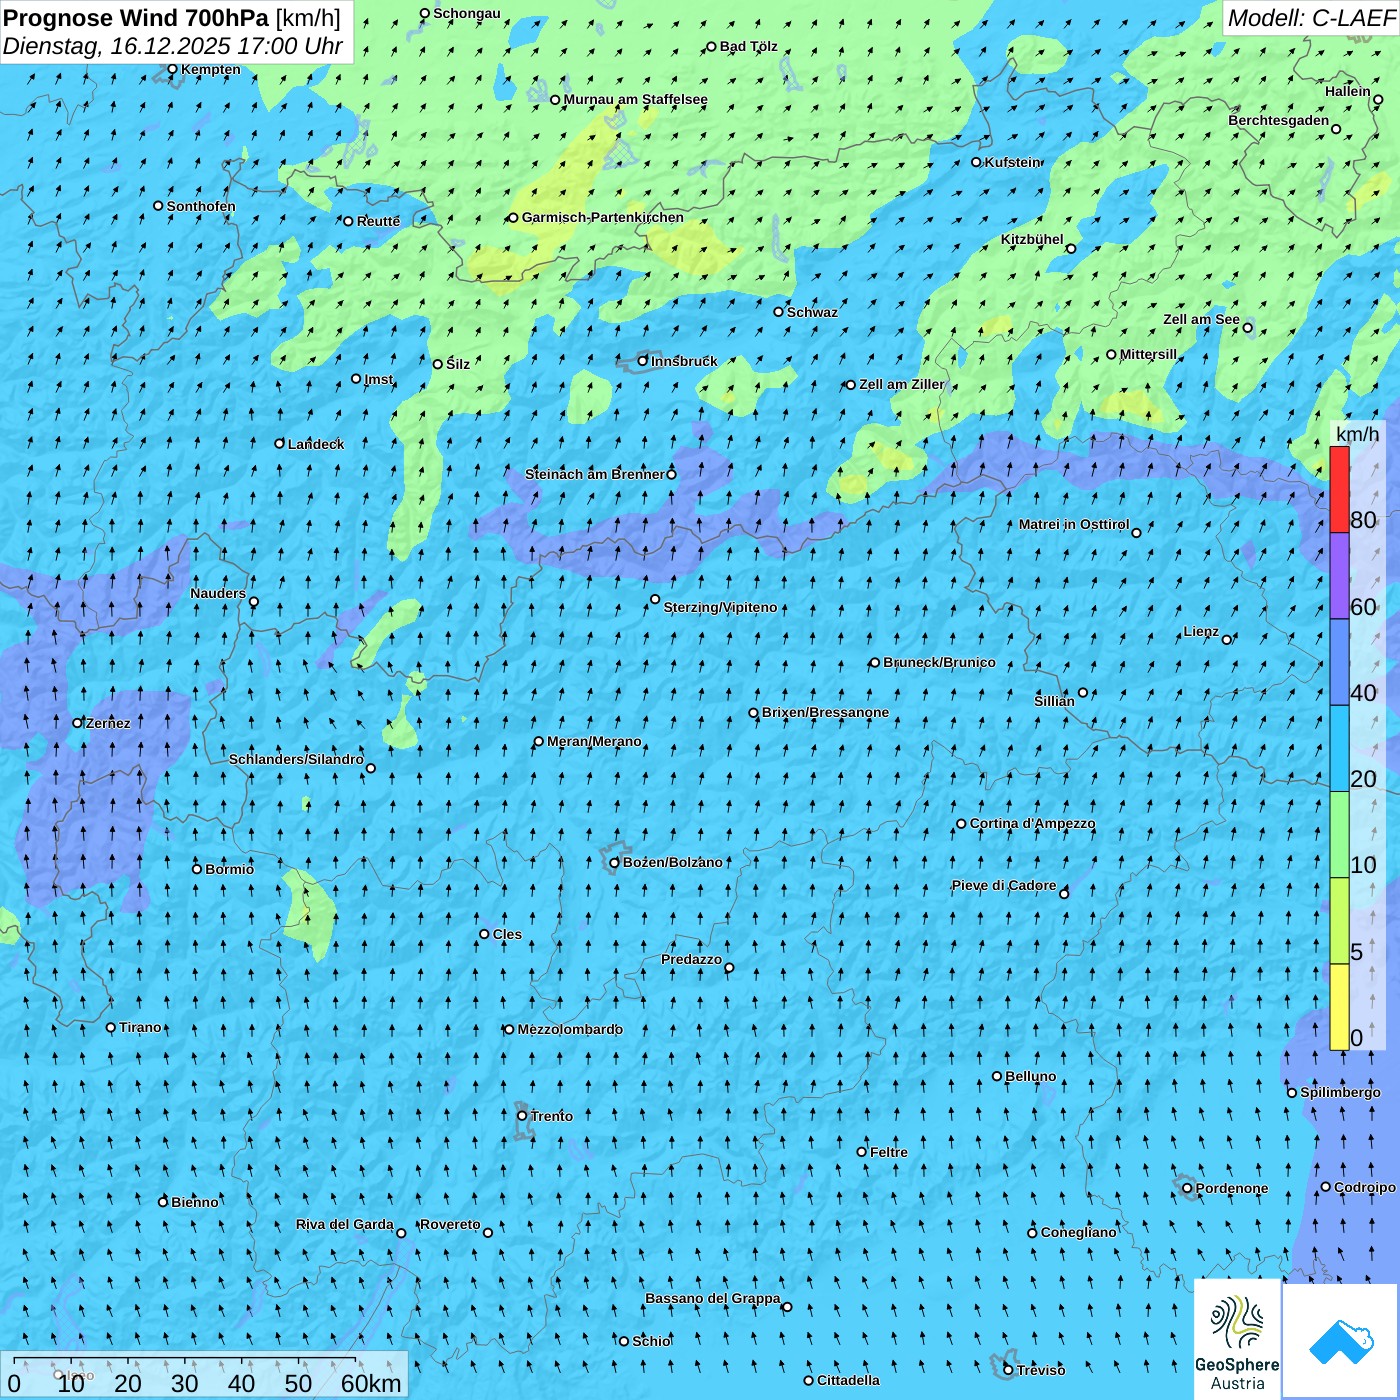Click the 'Sillian' label

tap(1054, 701)
